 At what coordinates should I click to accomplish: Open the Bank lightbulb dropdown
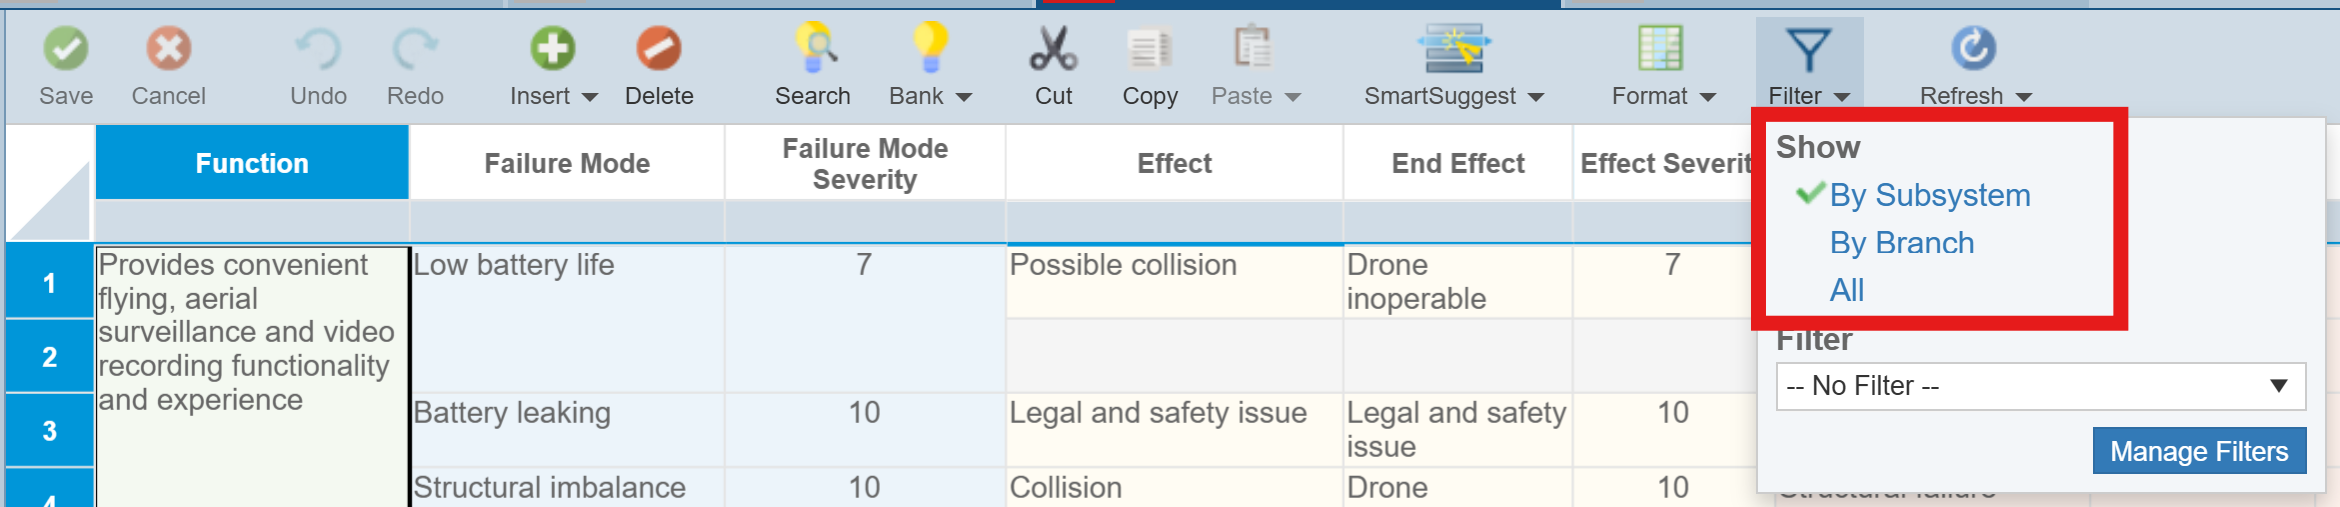[x=963, y=97]
